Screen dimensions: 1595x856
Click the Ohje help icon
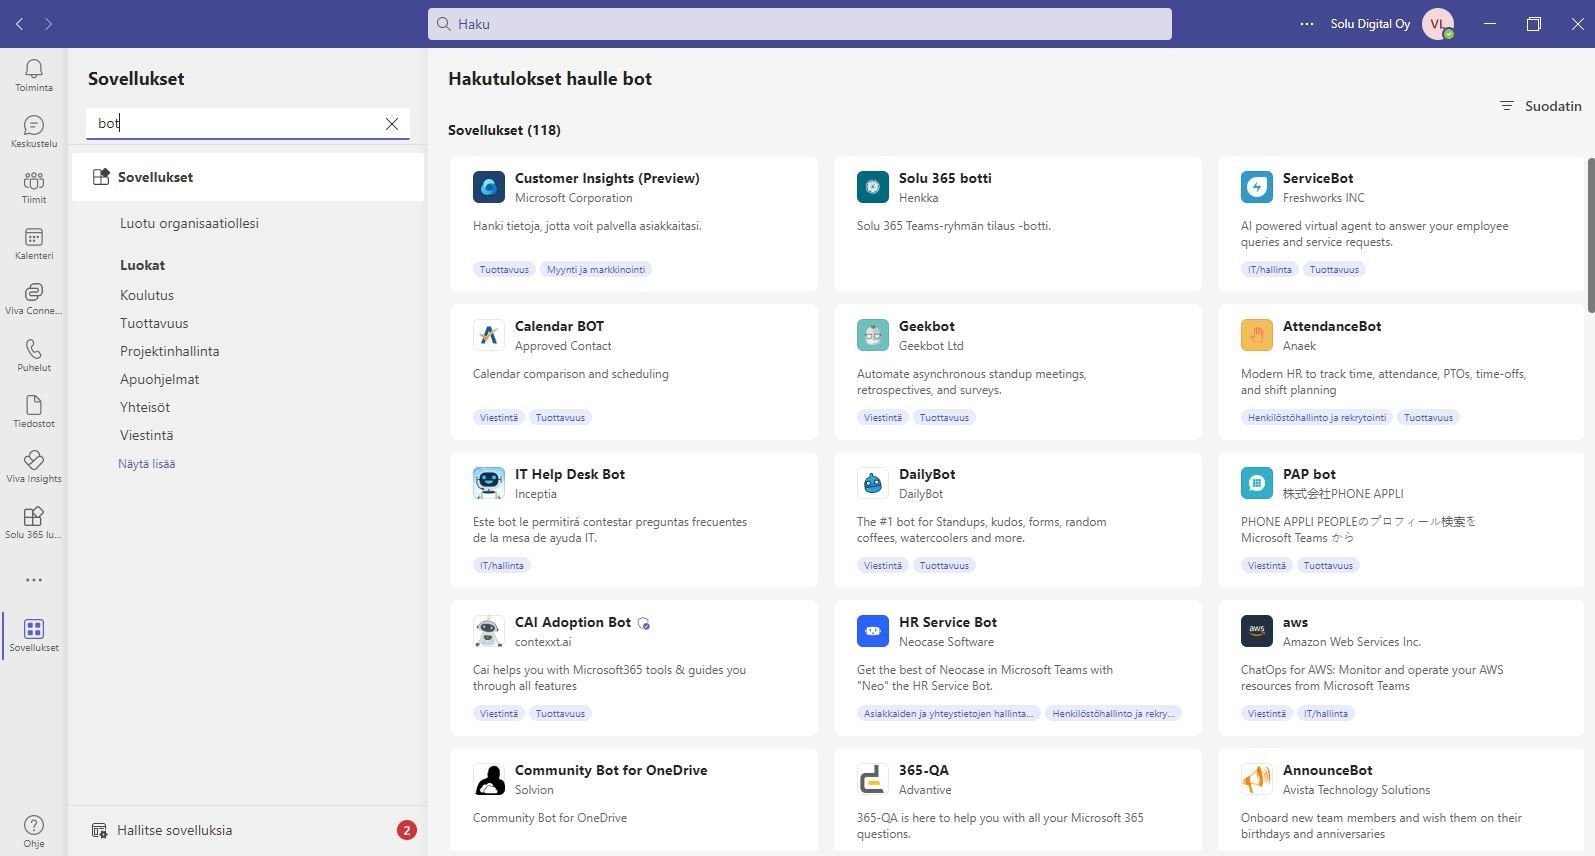(34, 830)
